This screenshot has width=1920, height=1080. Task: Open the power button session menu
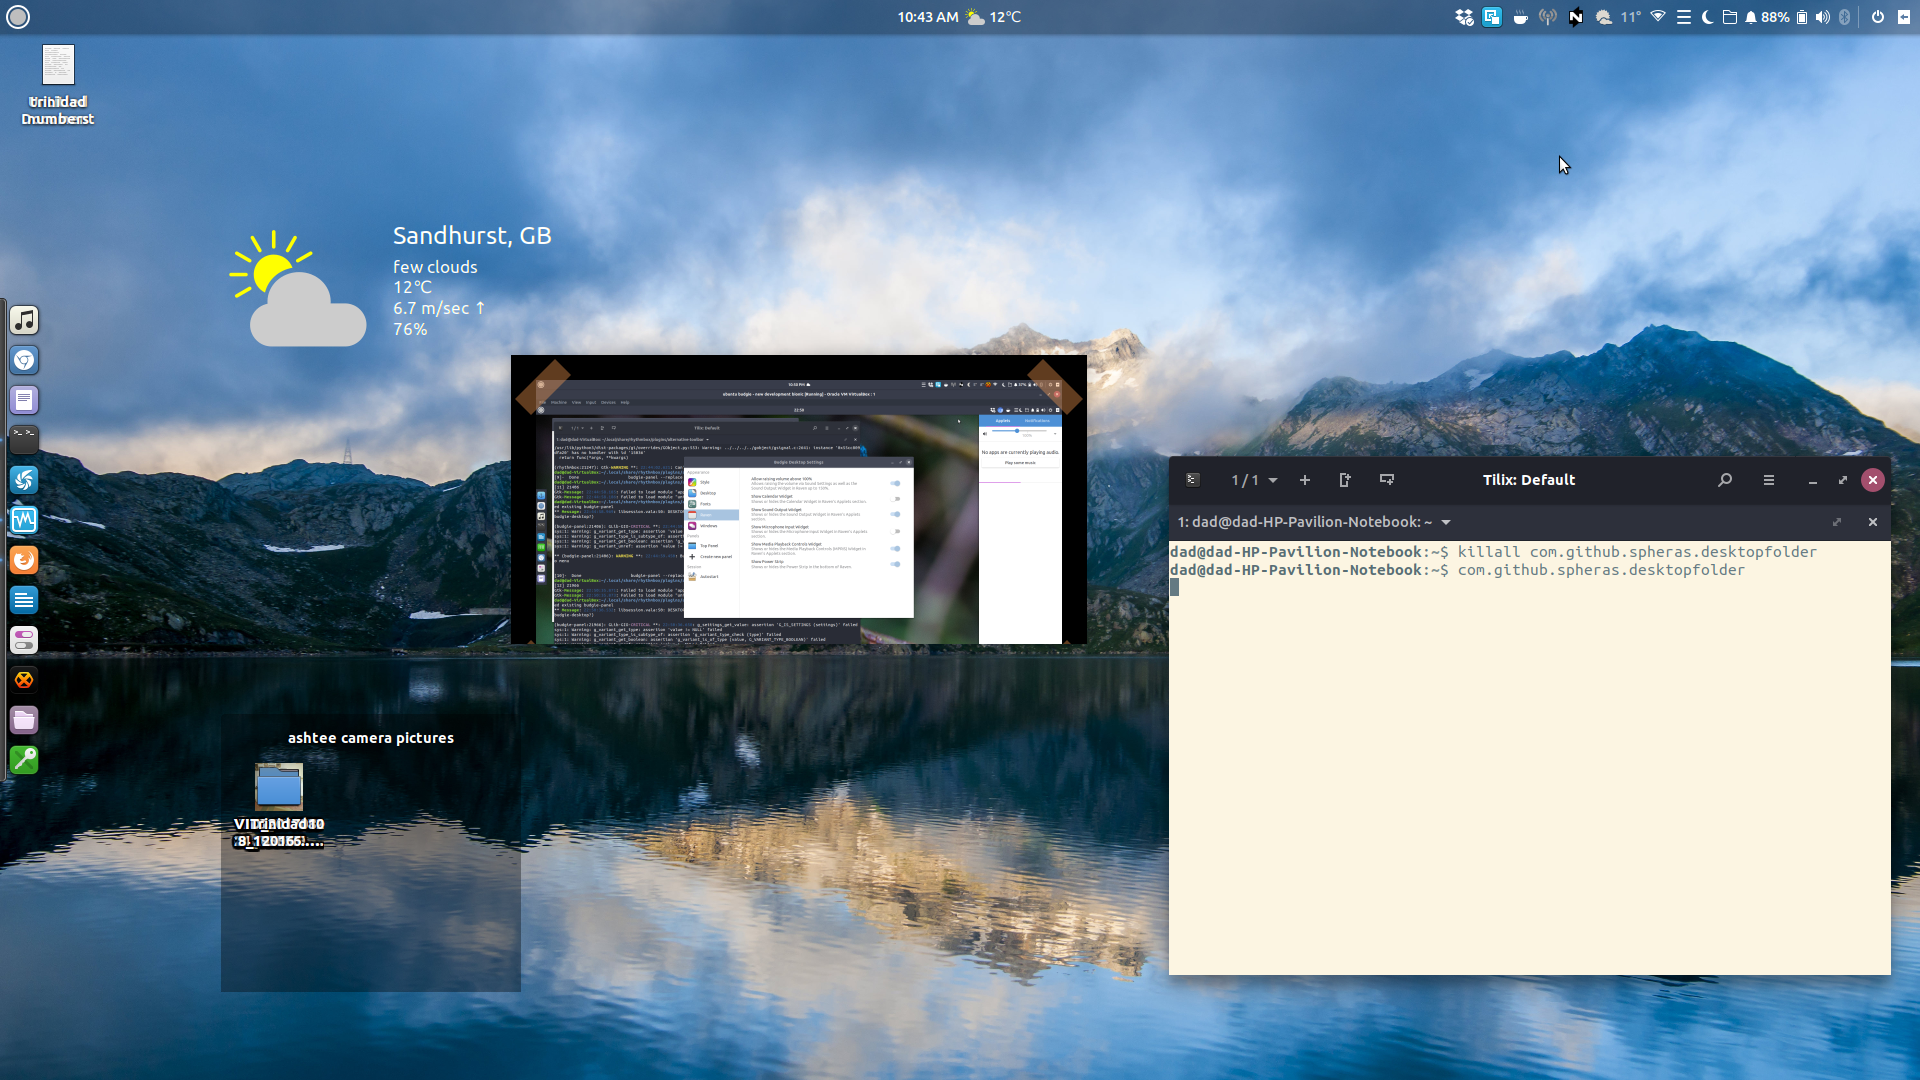pyautogui.click(x=1877, y=17)
